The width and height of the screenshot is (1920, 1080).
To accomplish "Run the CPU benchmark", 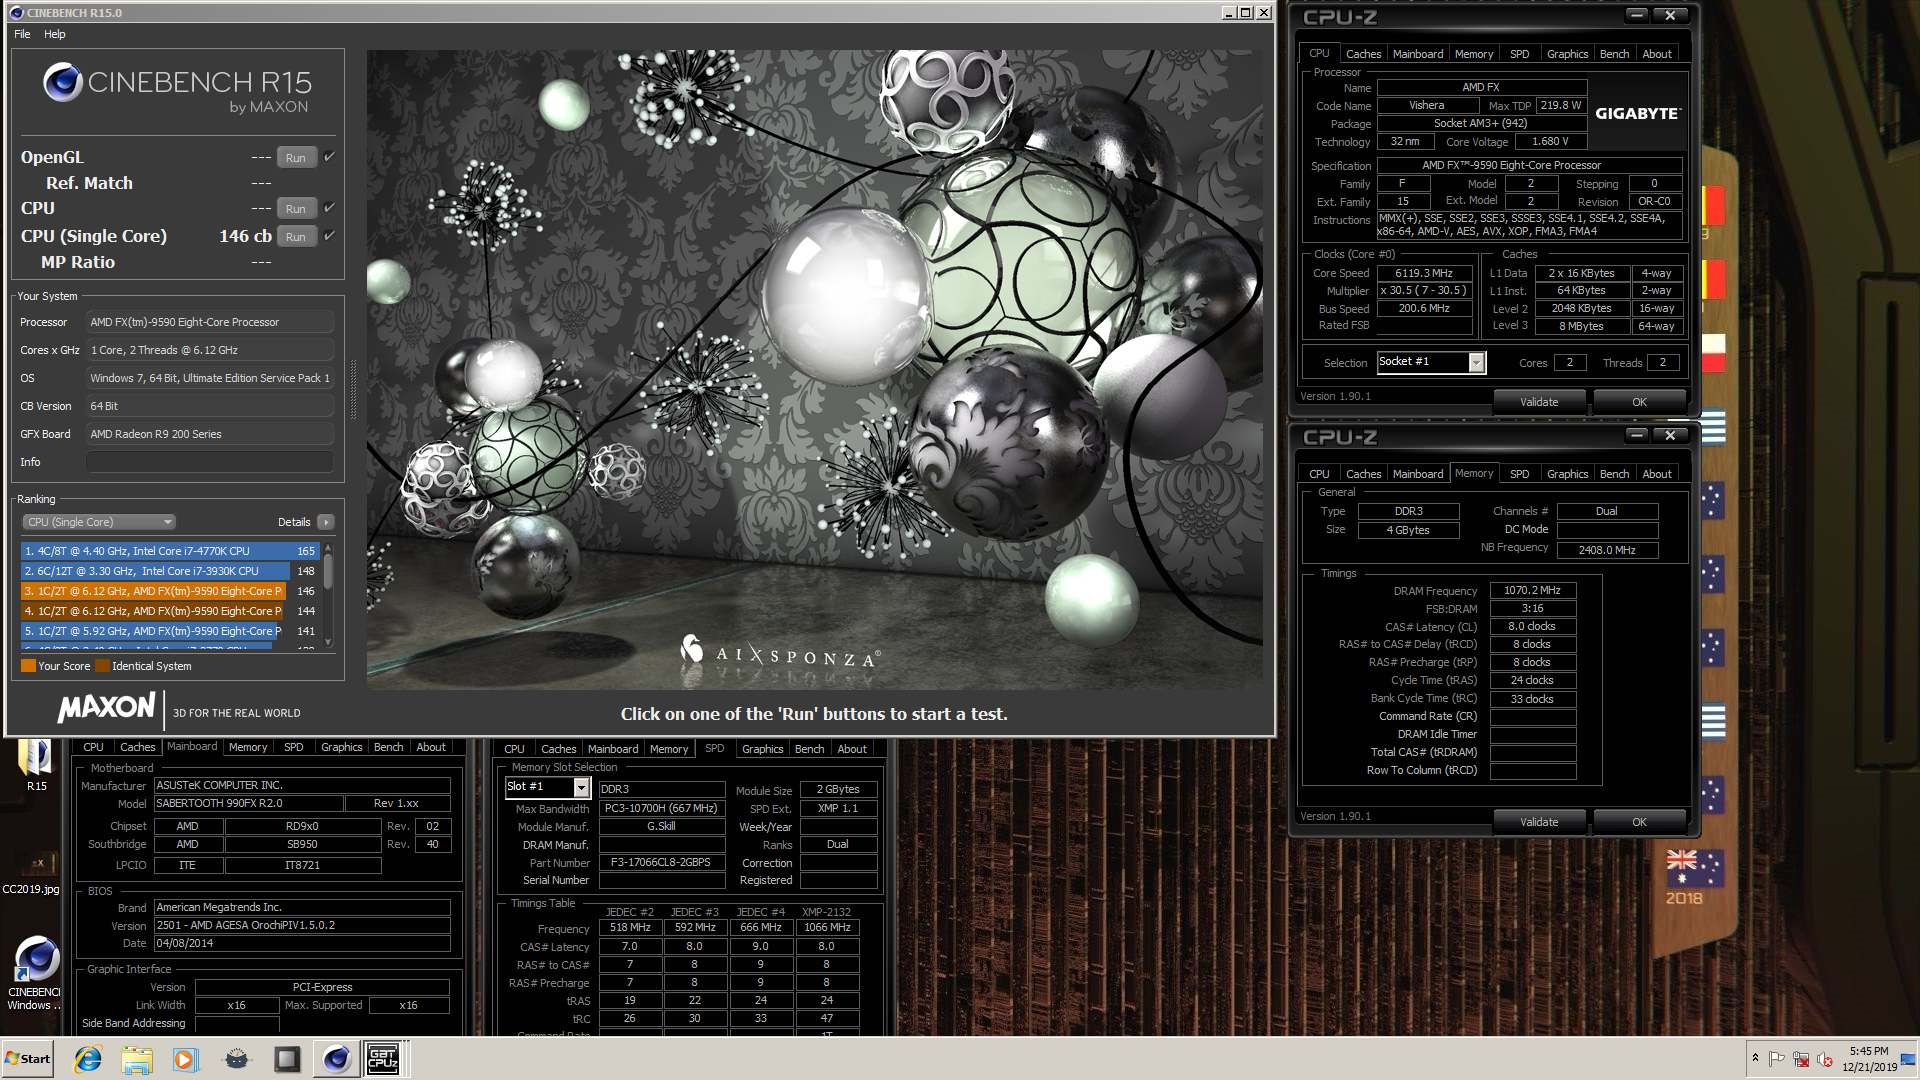I will [296, 209].
